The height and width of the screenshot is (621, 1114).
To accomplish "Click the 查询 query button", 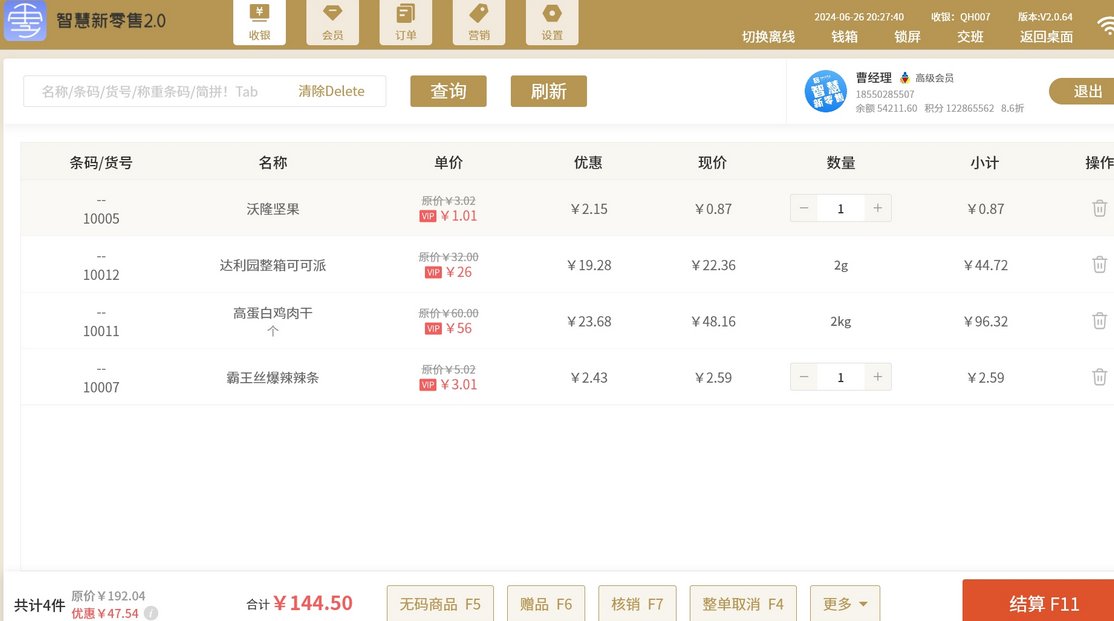I will click(x=448, y=91).
